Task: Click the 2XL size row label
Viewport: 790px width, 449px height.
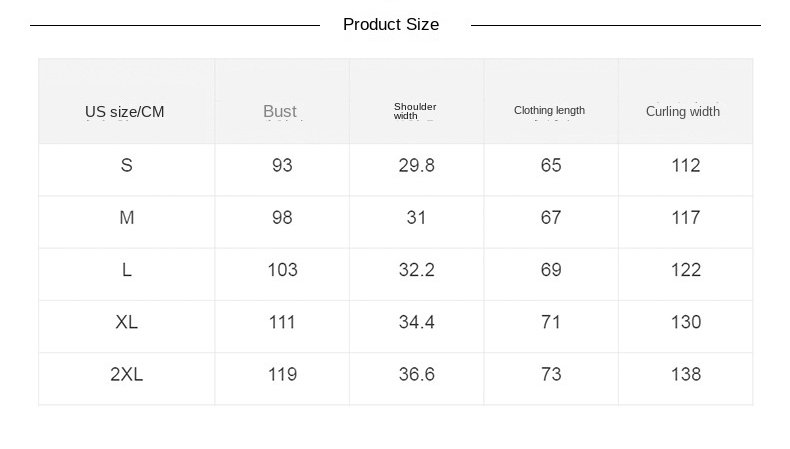Action: pyautogui.click(x=127, y=374)
